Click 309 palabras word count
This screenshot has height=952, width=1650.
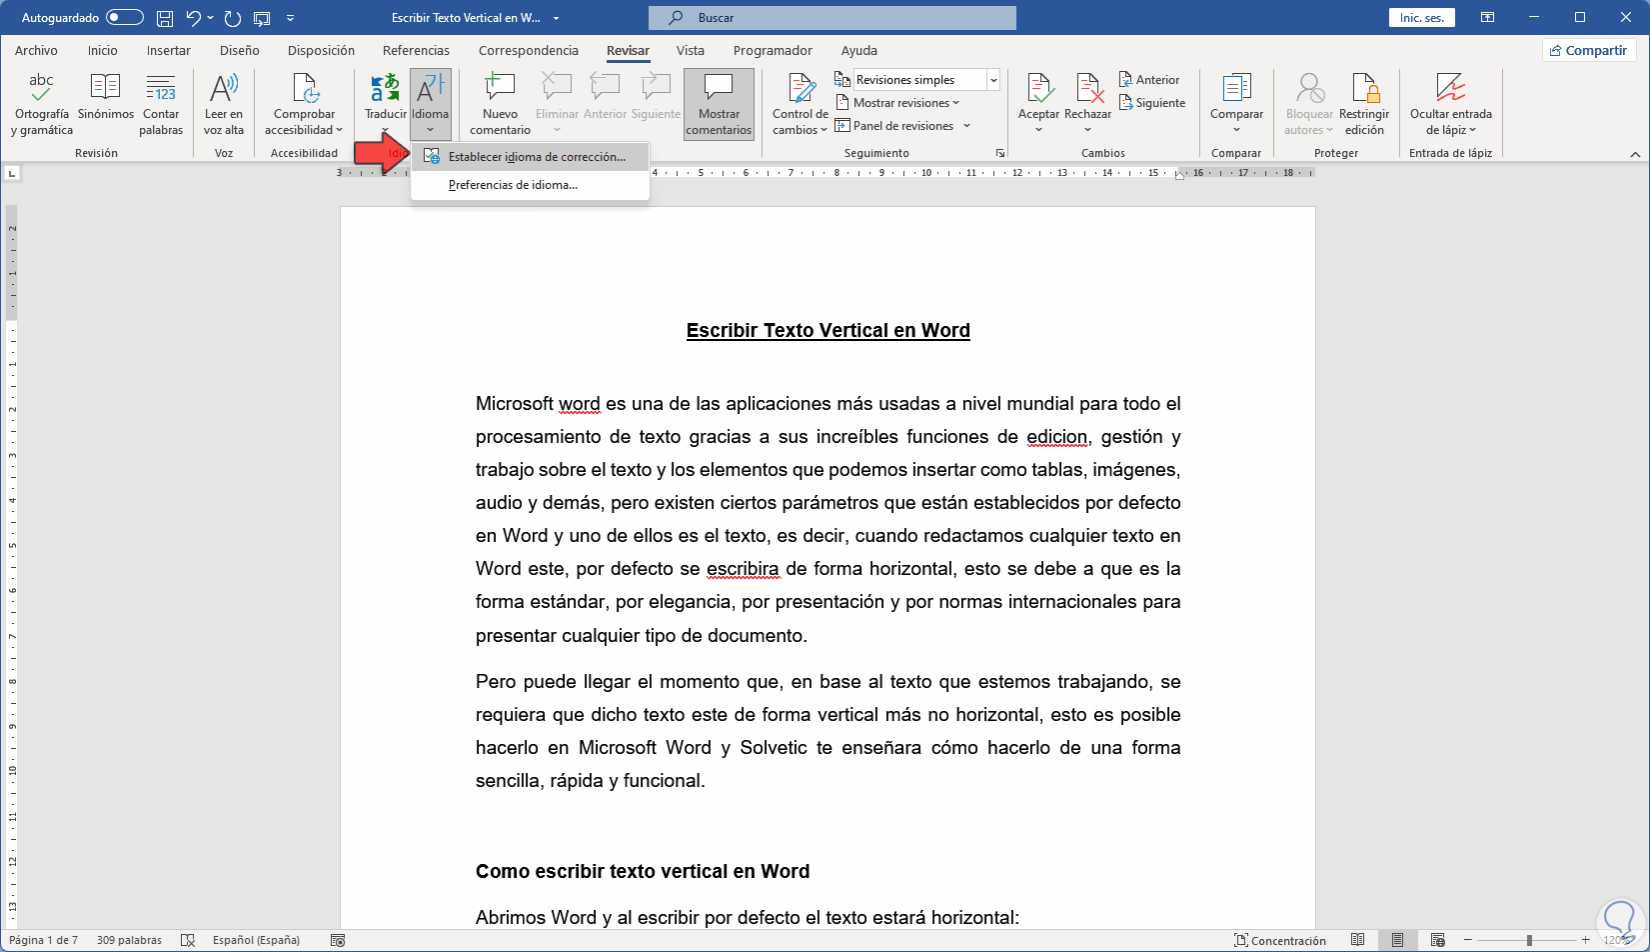[129, 940]
